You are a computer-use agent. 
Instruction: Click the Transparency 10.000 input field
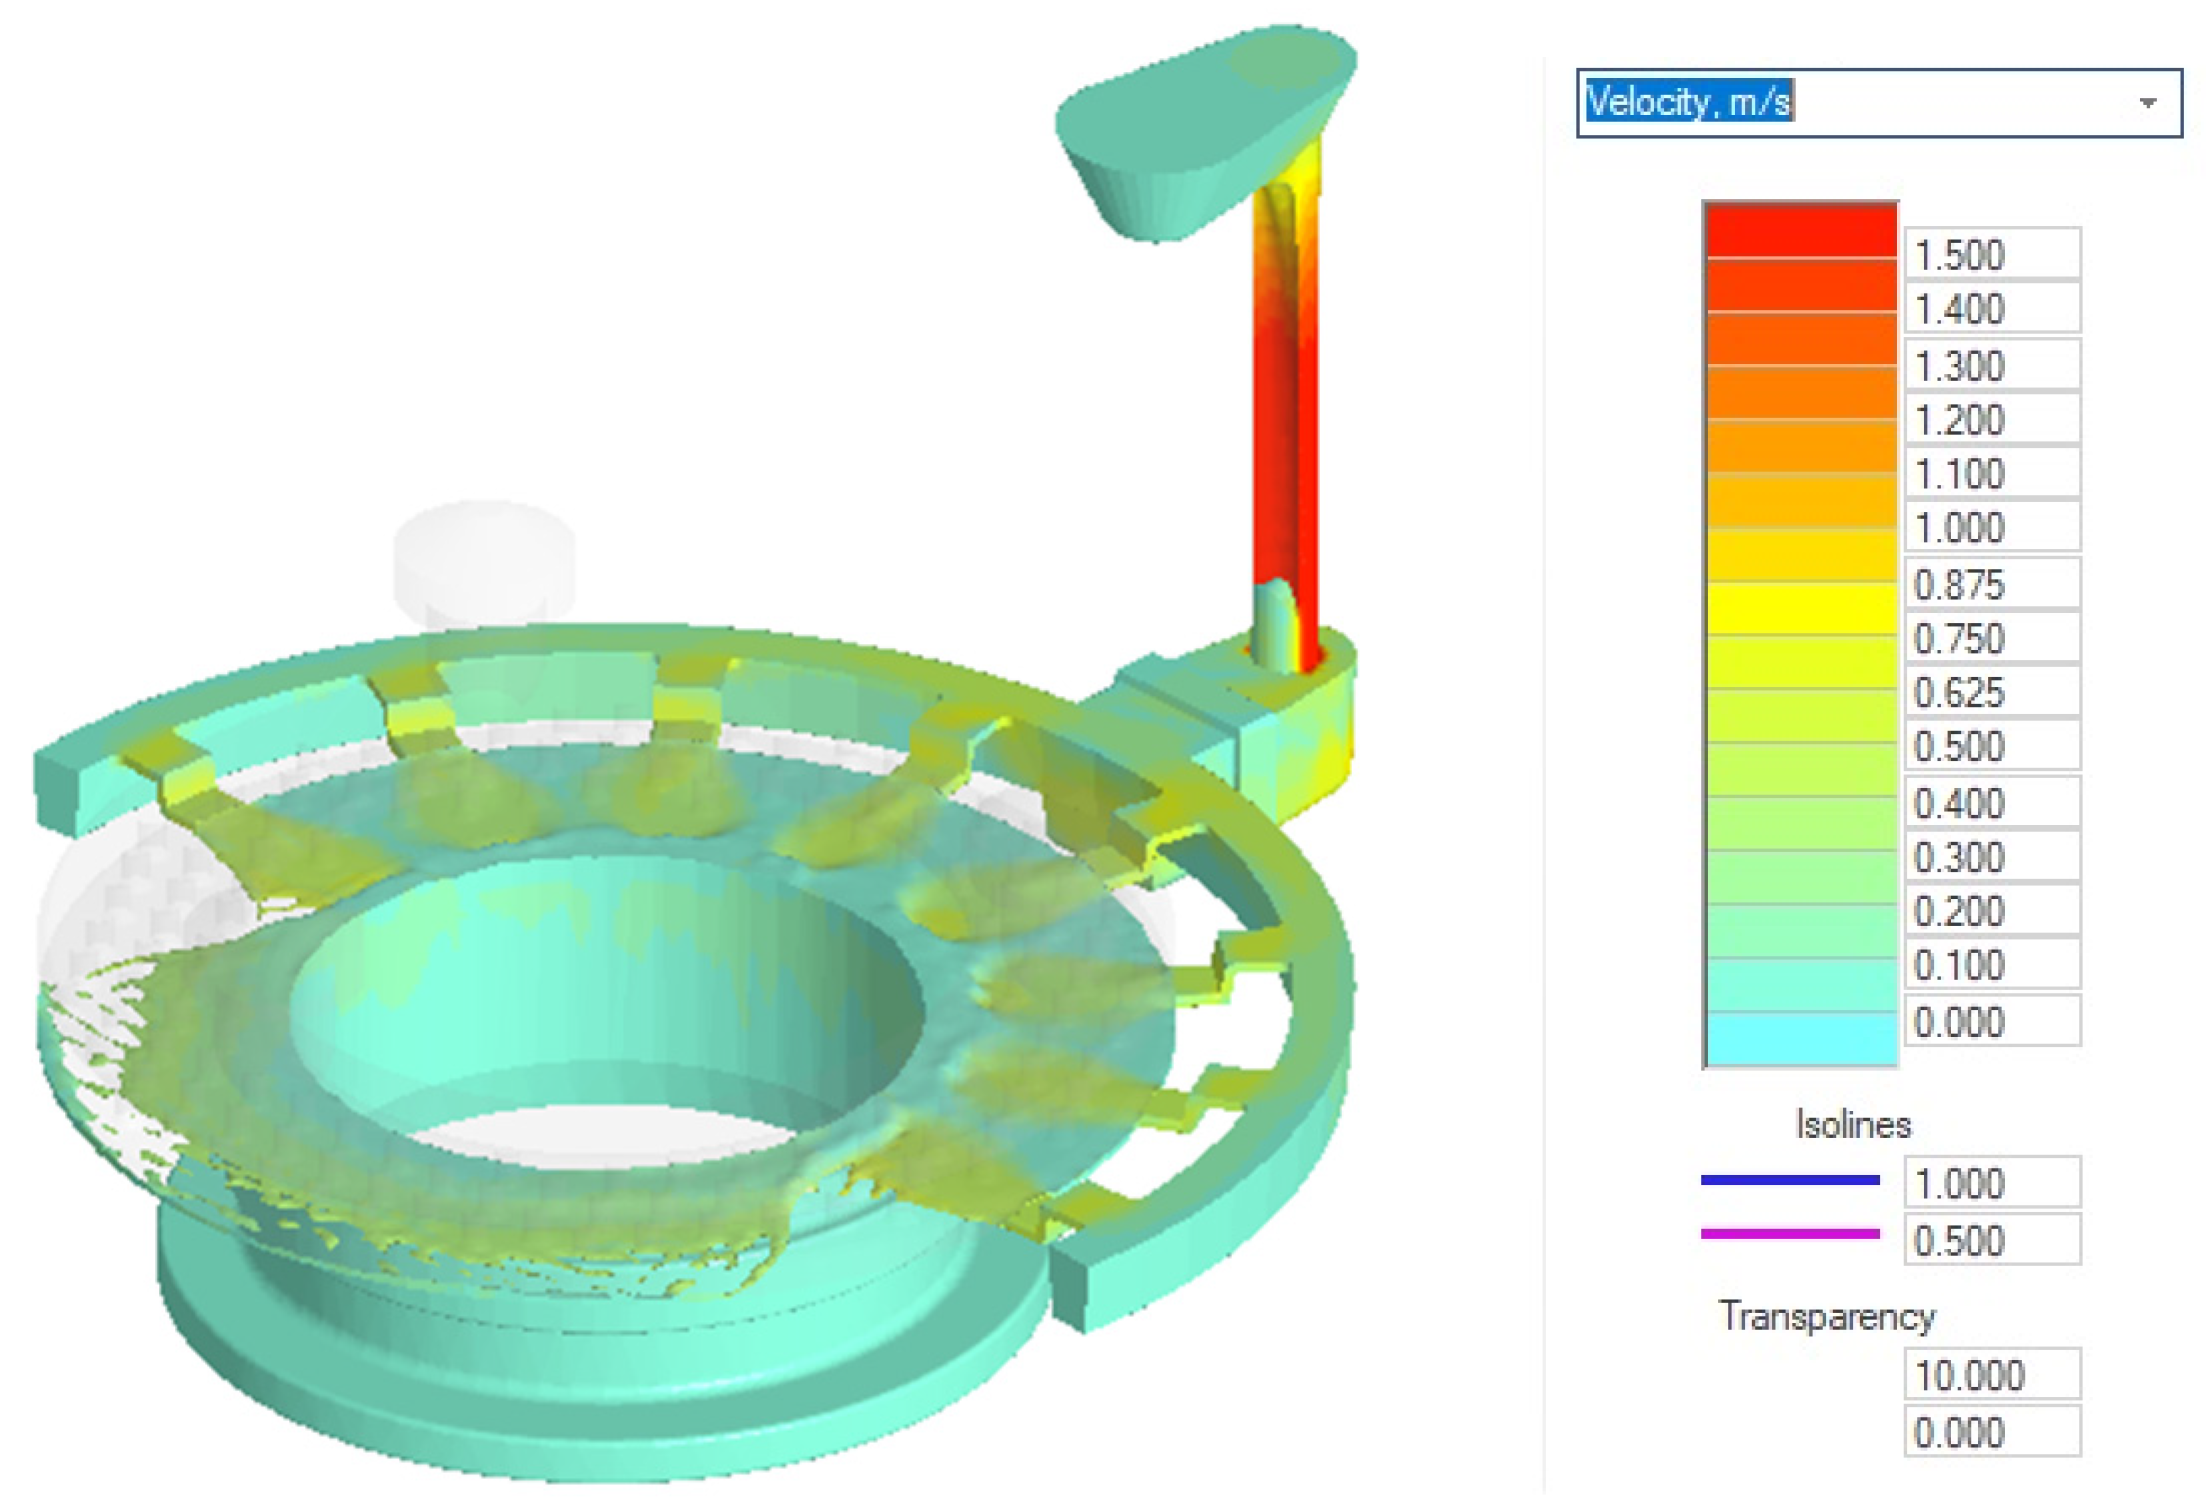point(1991,1375)
